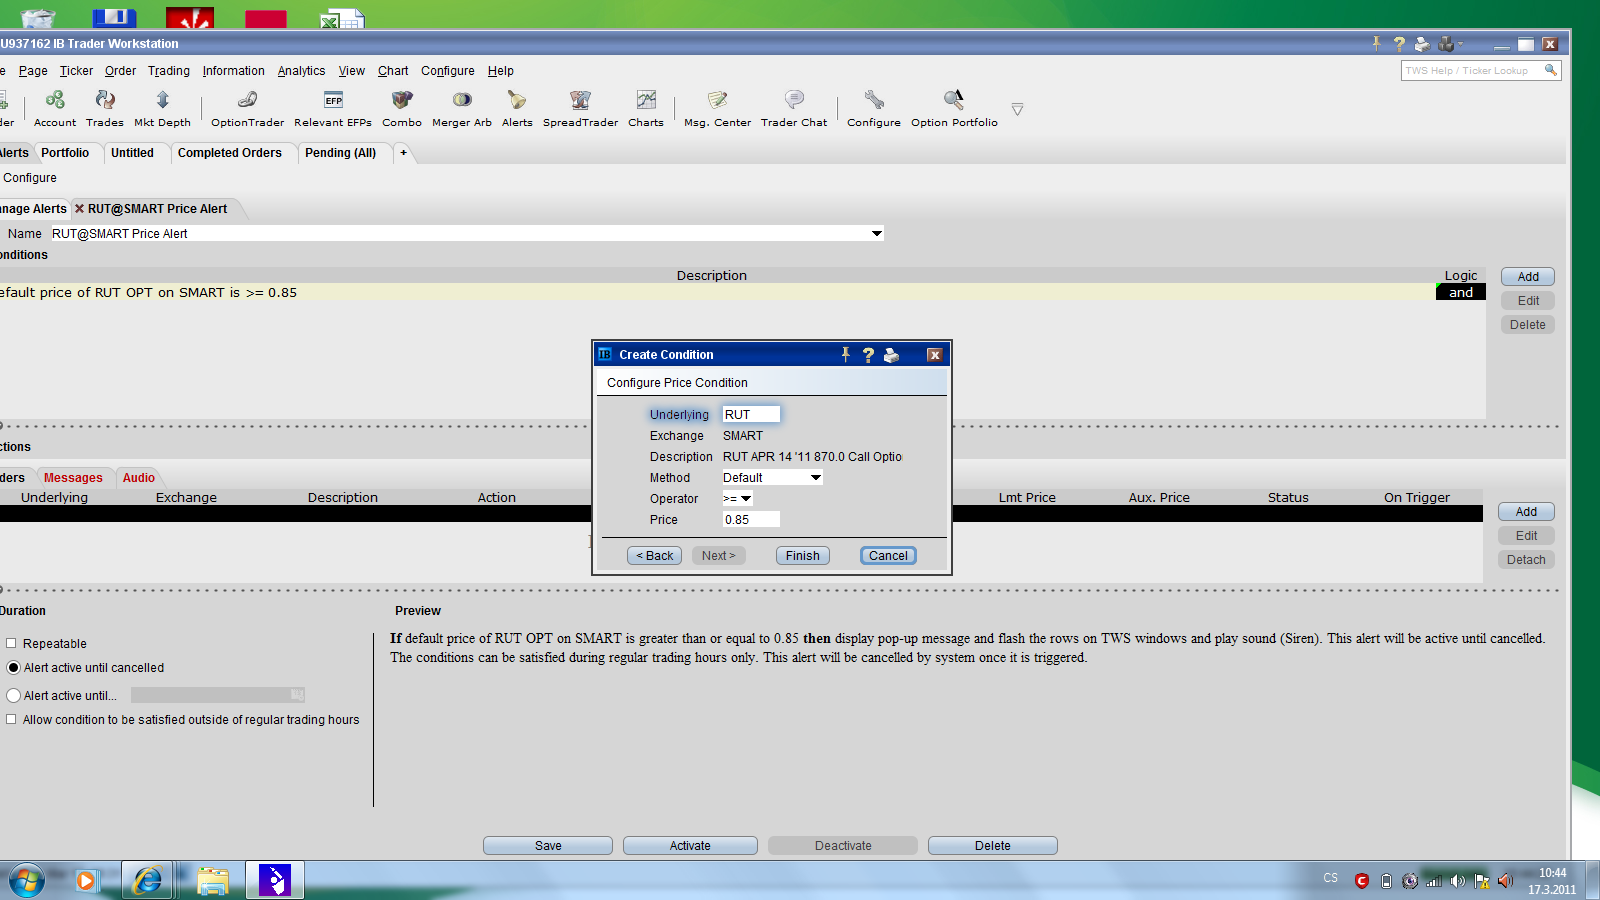This screenshot has height=900, width=1600.
Task: Open the Method dropdown showing Default
Action: click(816, 478)
